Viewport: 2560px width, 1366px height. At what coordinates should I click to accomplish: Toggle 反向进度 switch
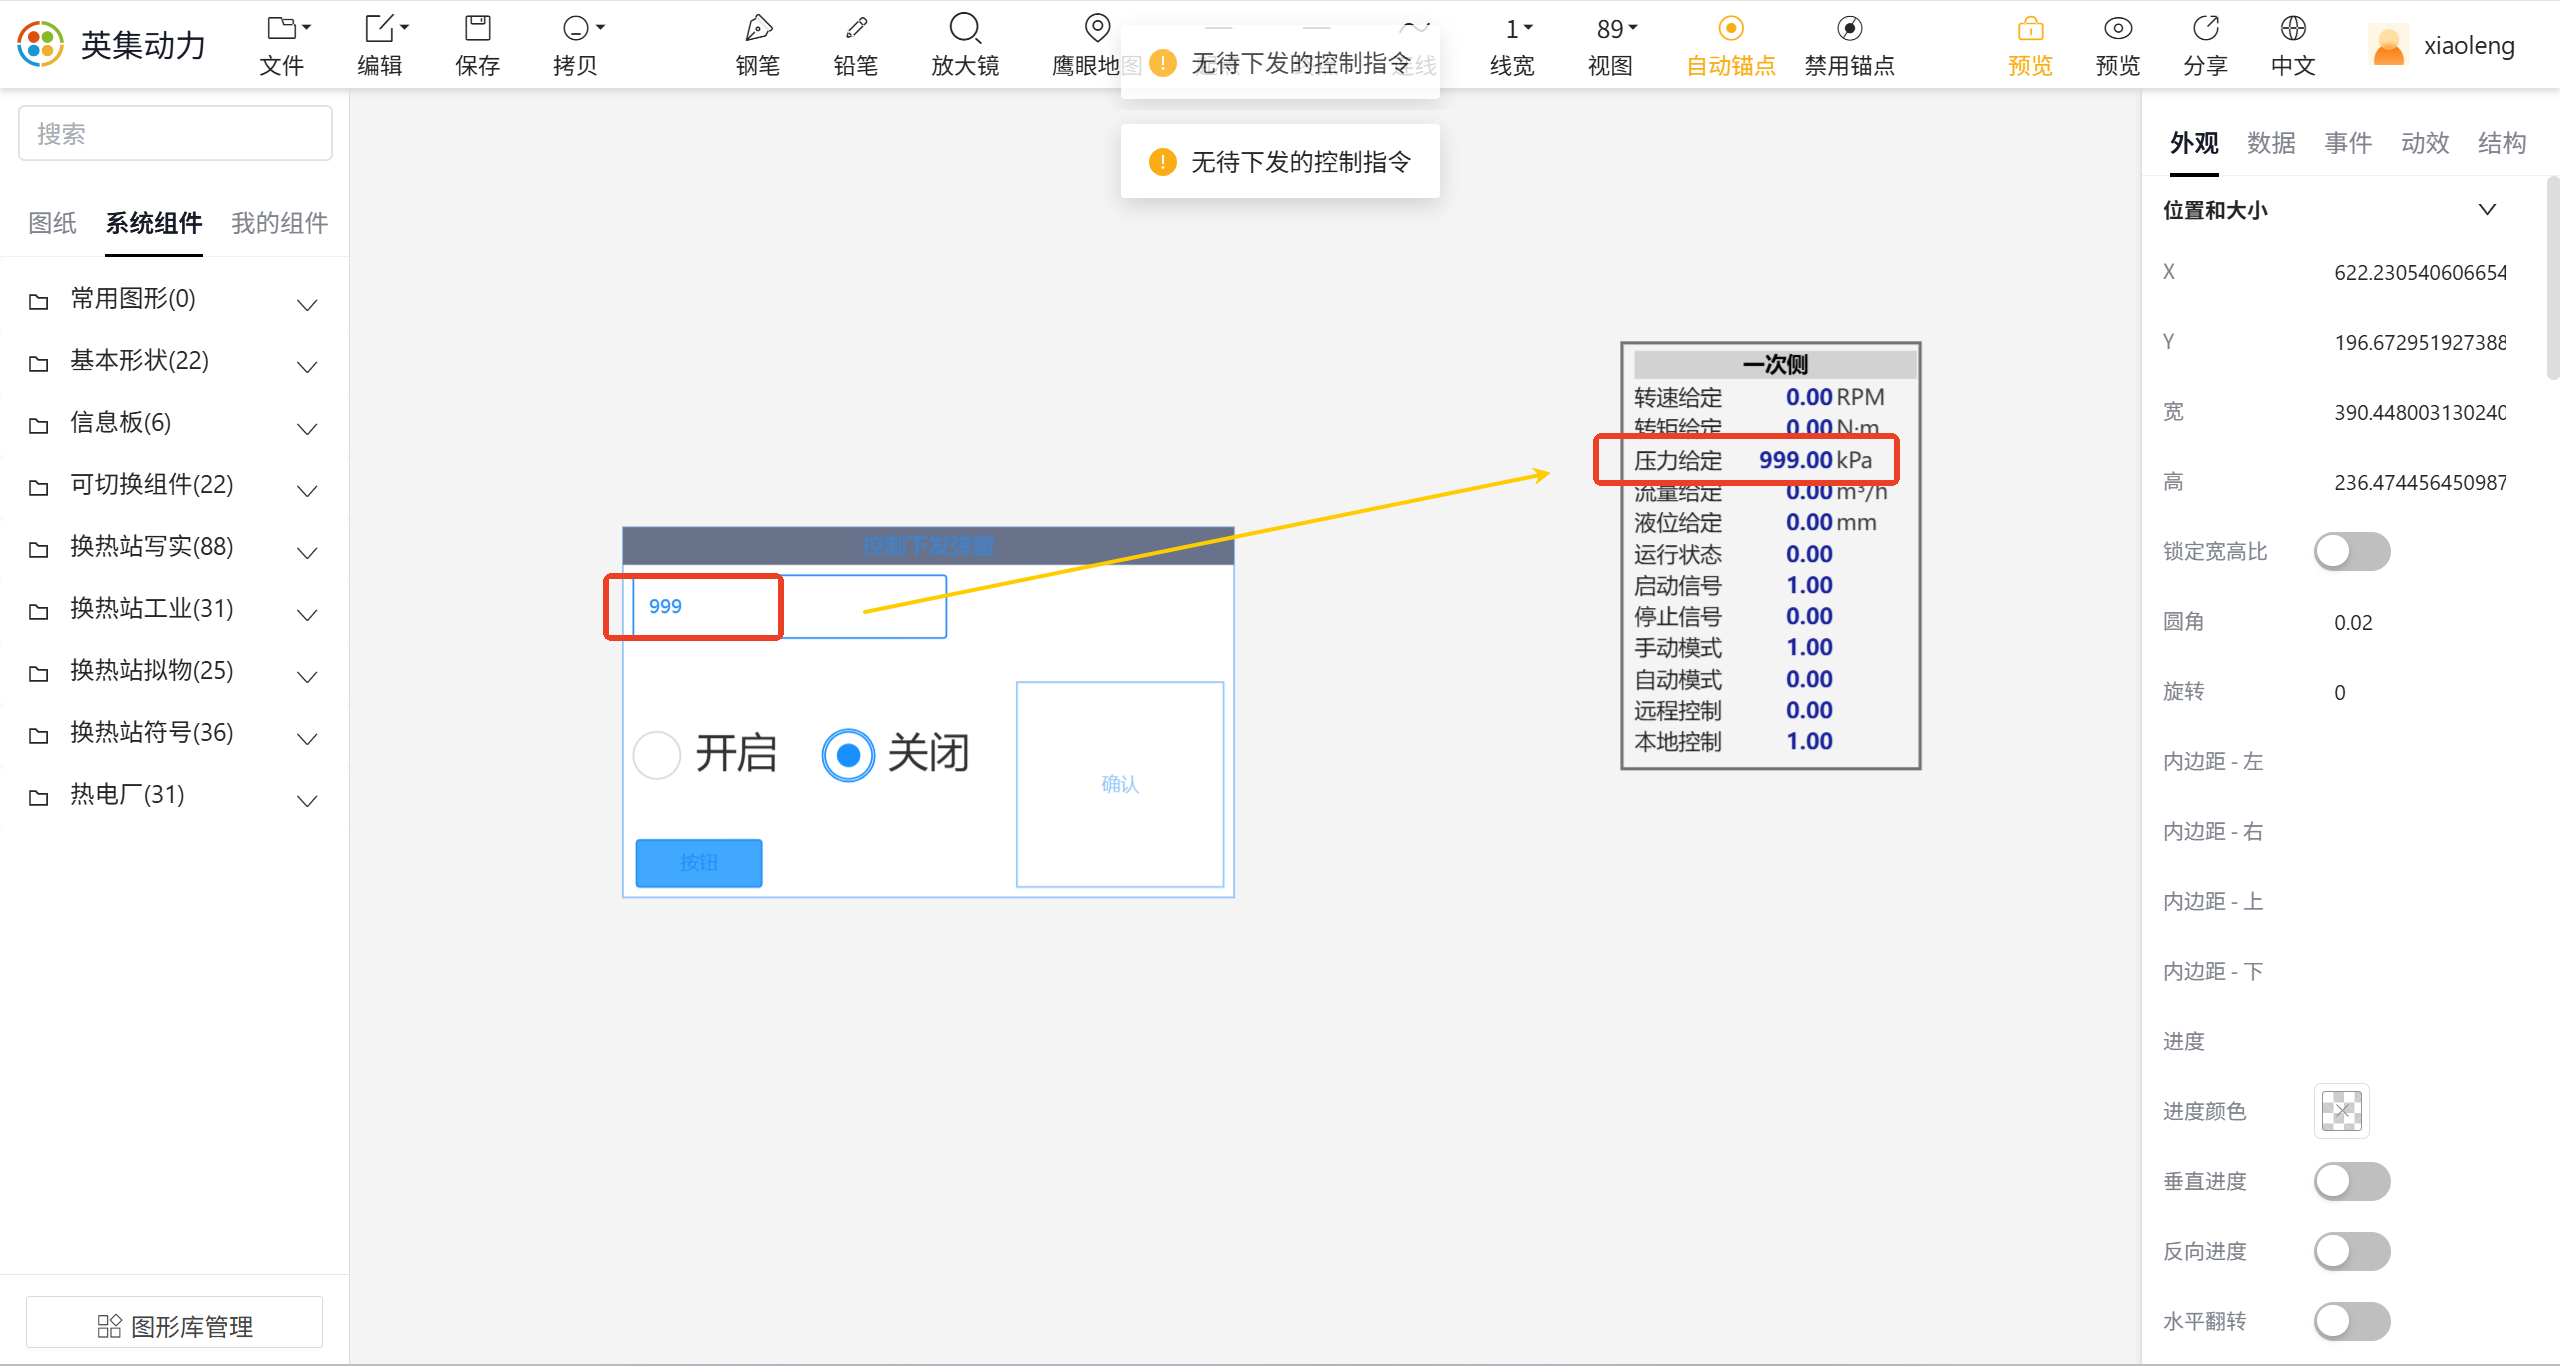(2352, 1251)
